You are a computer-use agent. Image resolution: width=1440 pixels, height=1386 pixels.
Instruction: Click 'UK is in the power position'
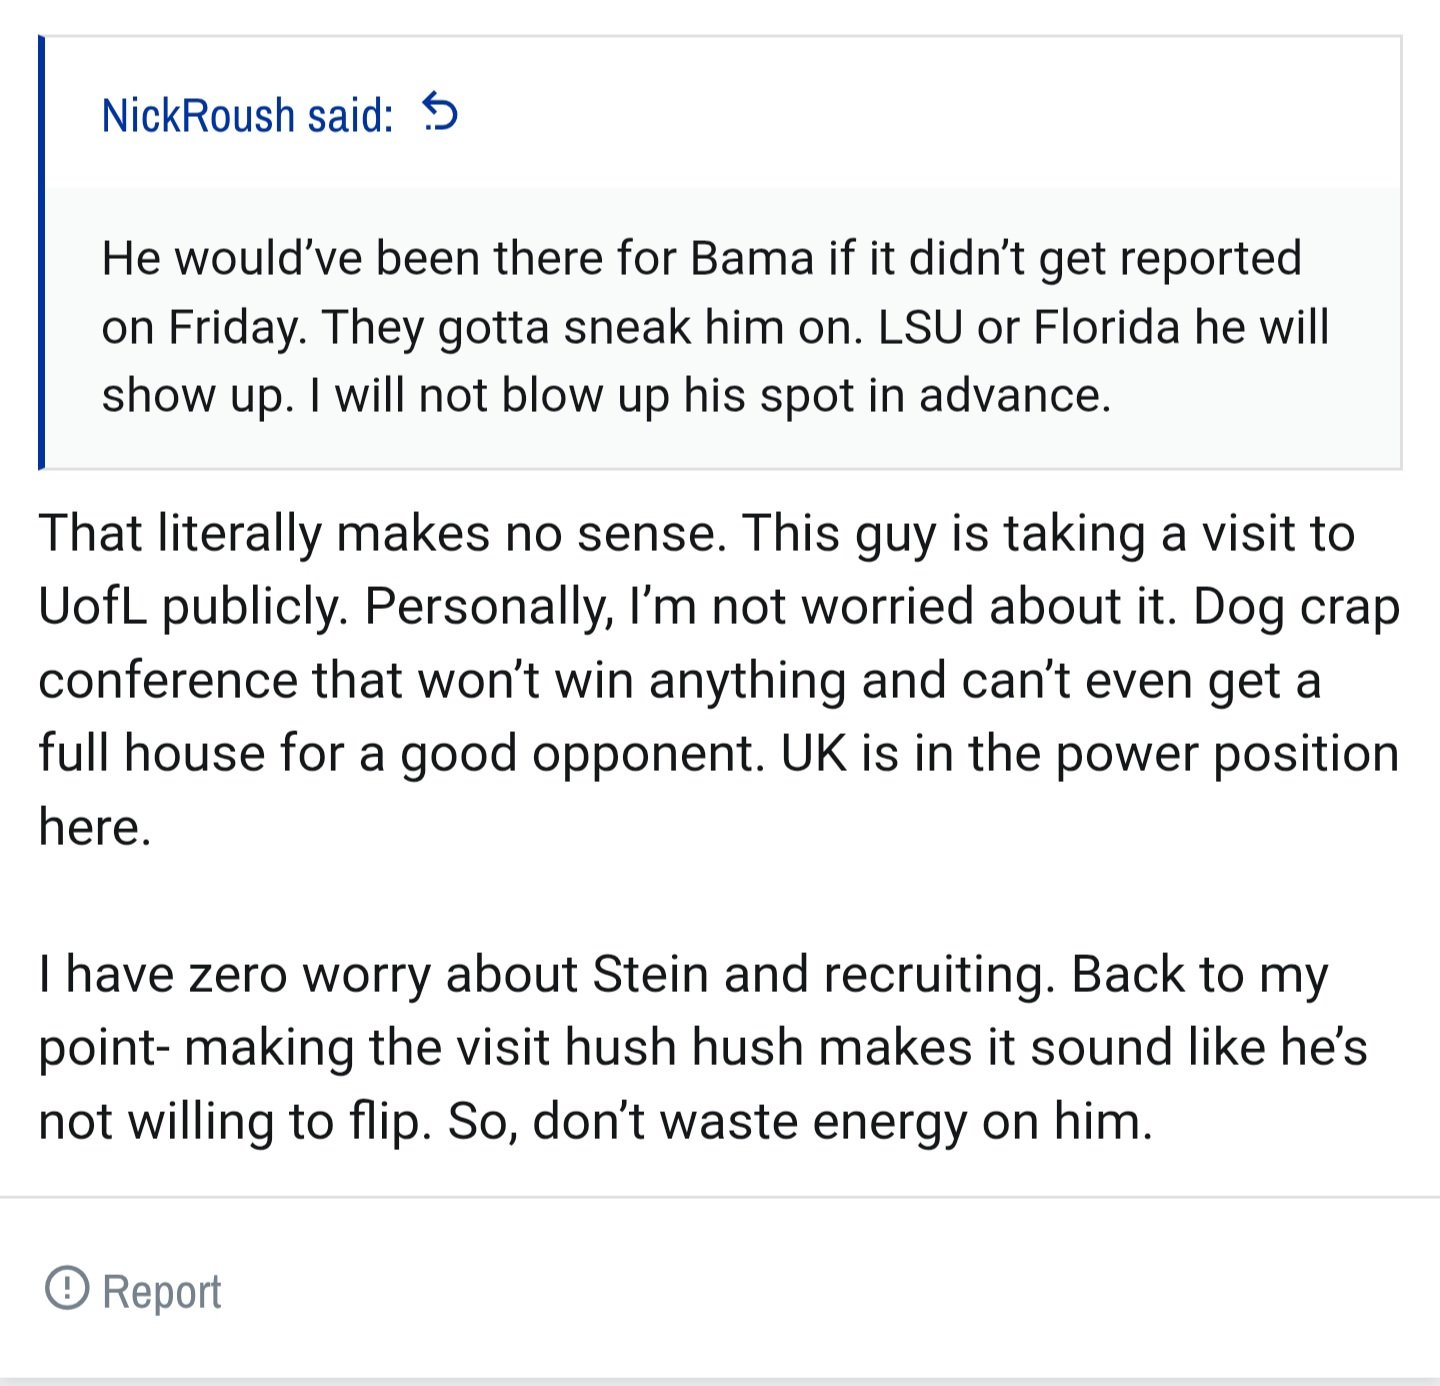pyautogui.click(x=1090, y=753)
